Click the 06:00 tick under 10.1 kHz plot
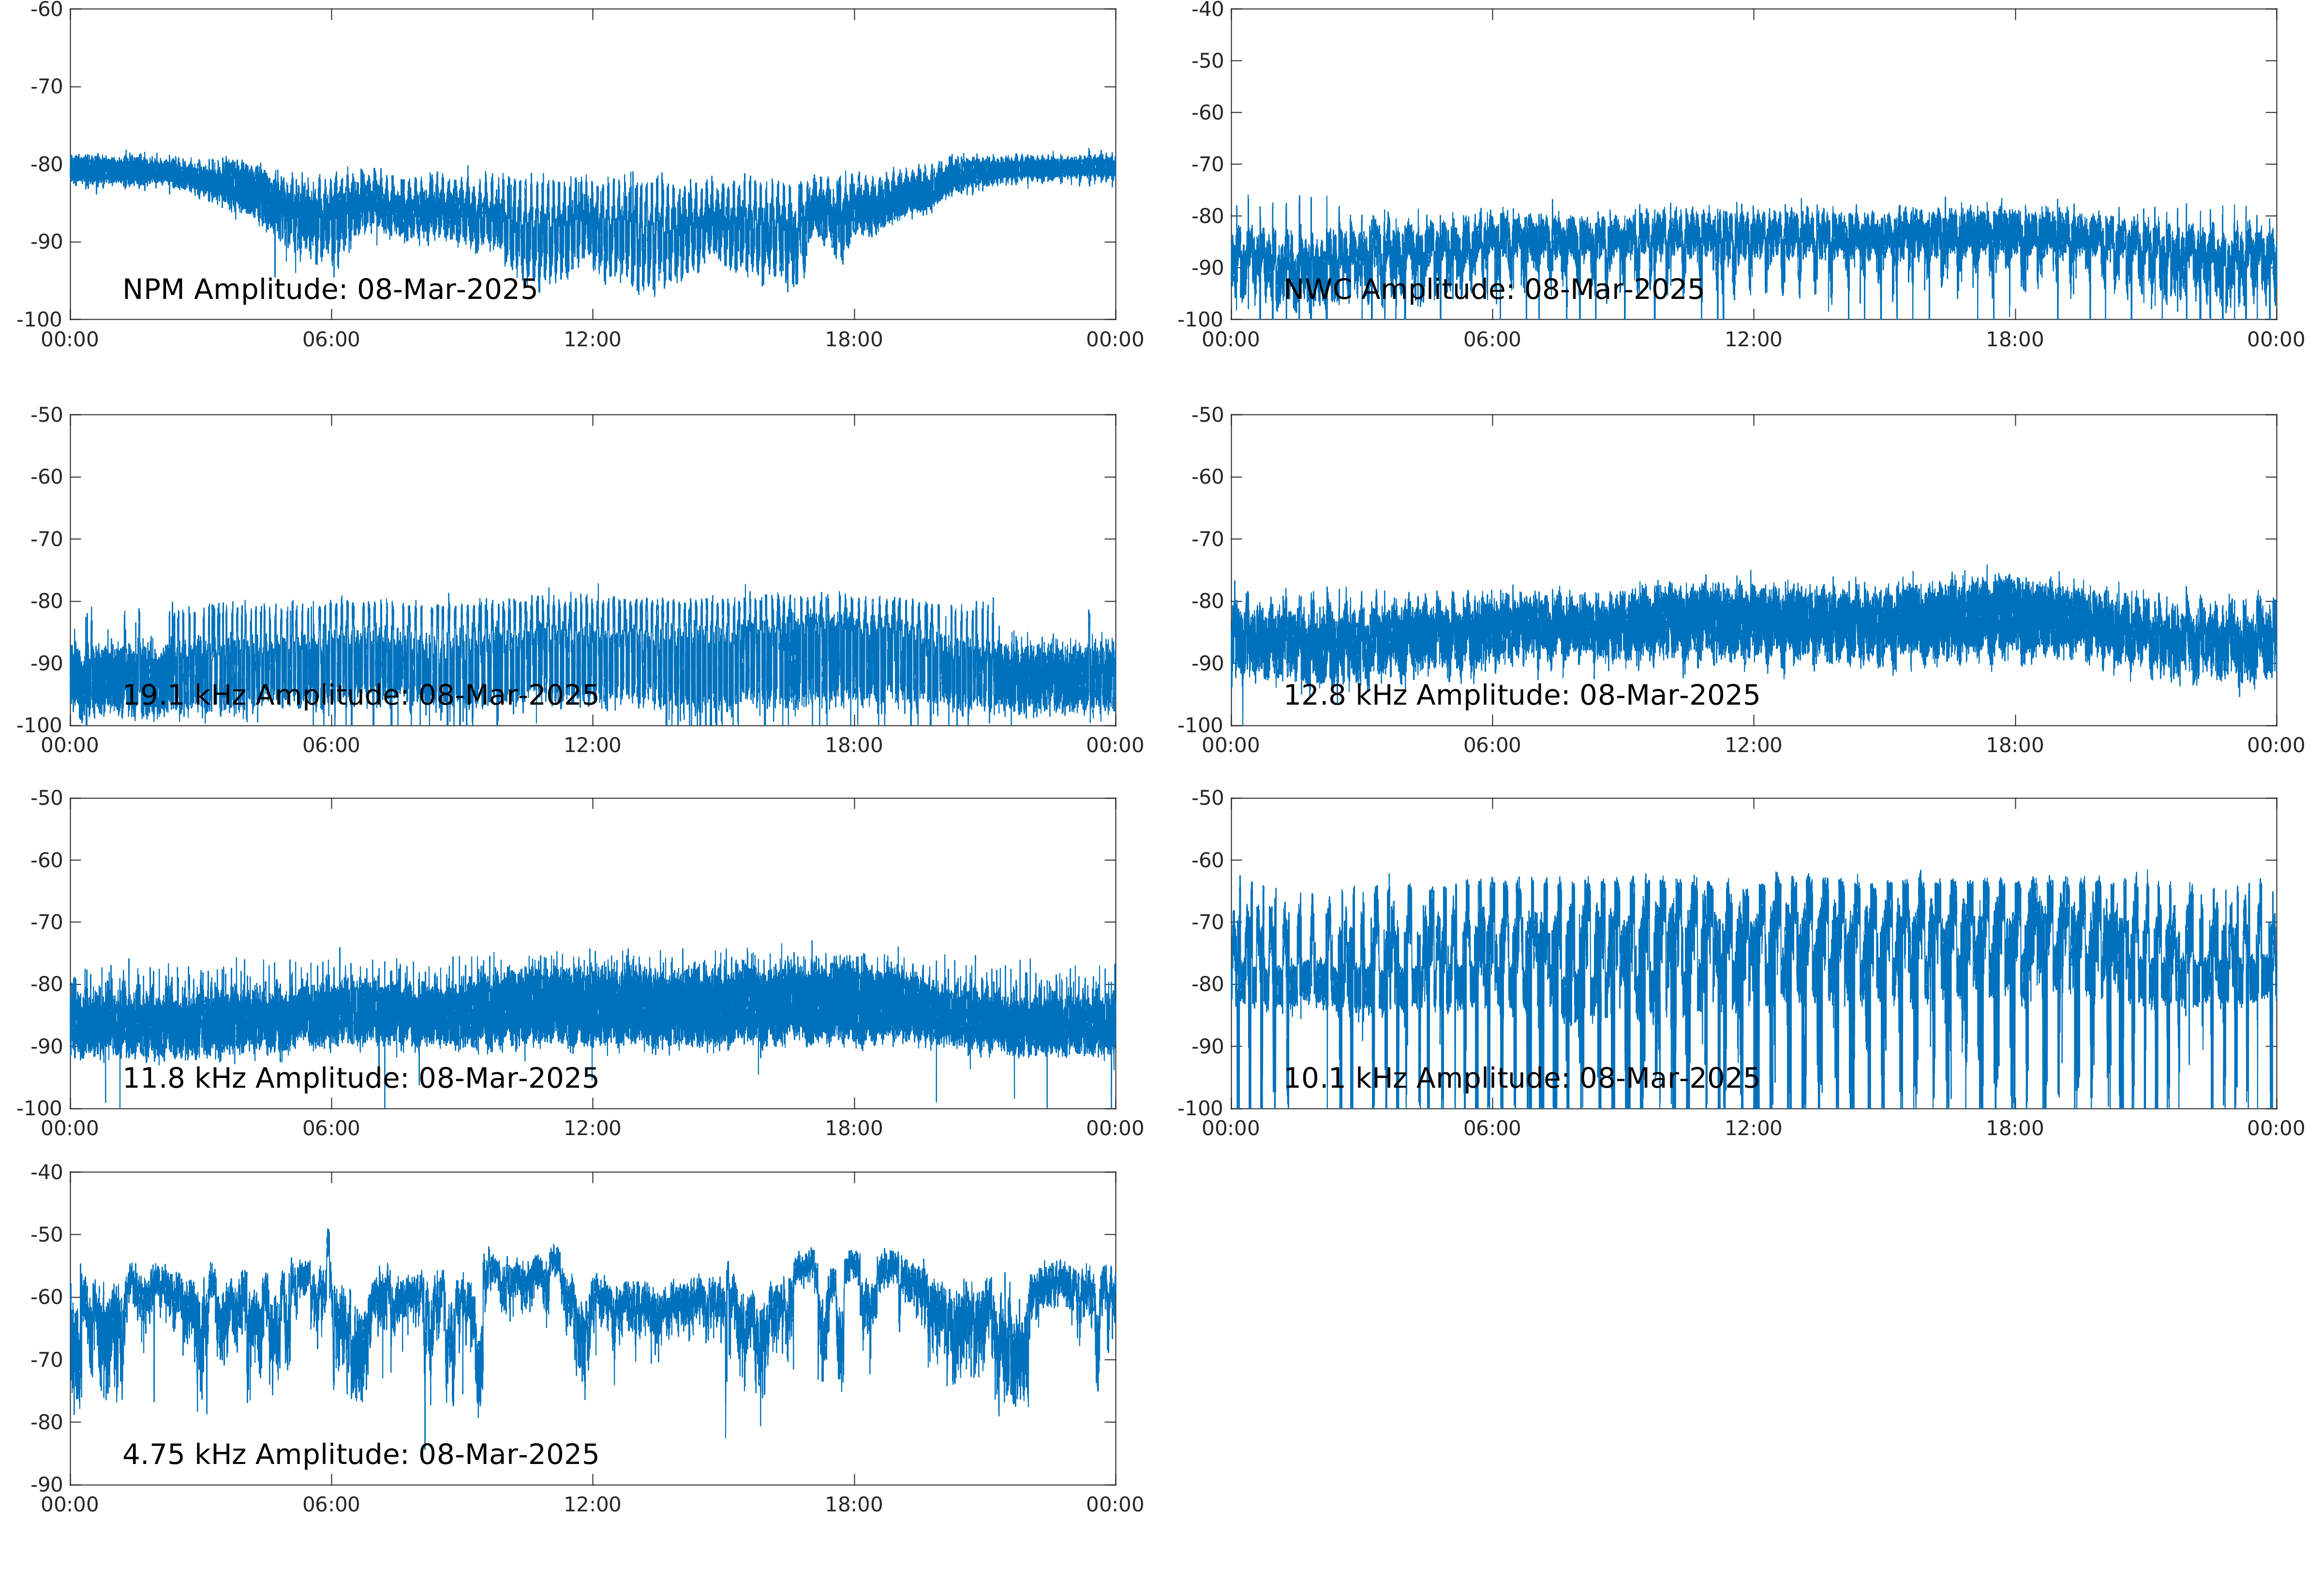The width and height of the screenshot is (2322, 1596). [1492, 1129]
